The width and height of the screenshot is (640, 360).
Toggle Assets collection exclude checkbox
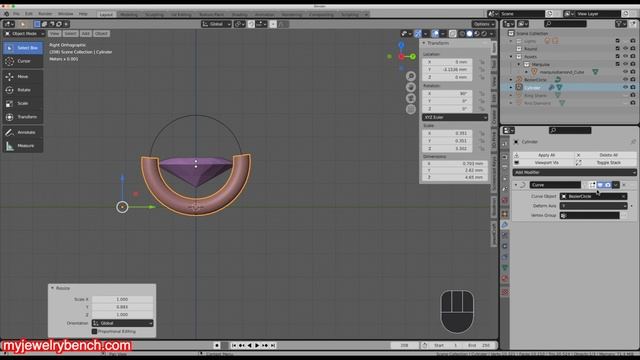(618, 56)
